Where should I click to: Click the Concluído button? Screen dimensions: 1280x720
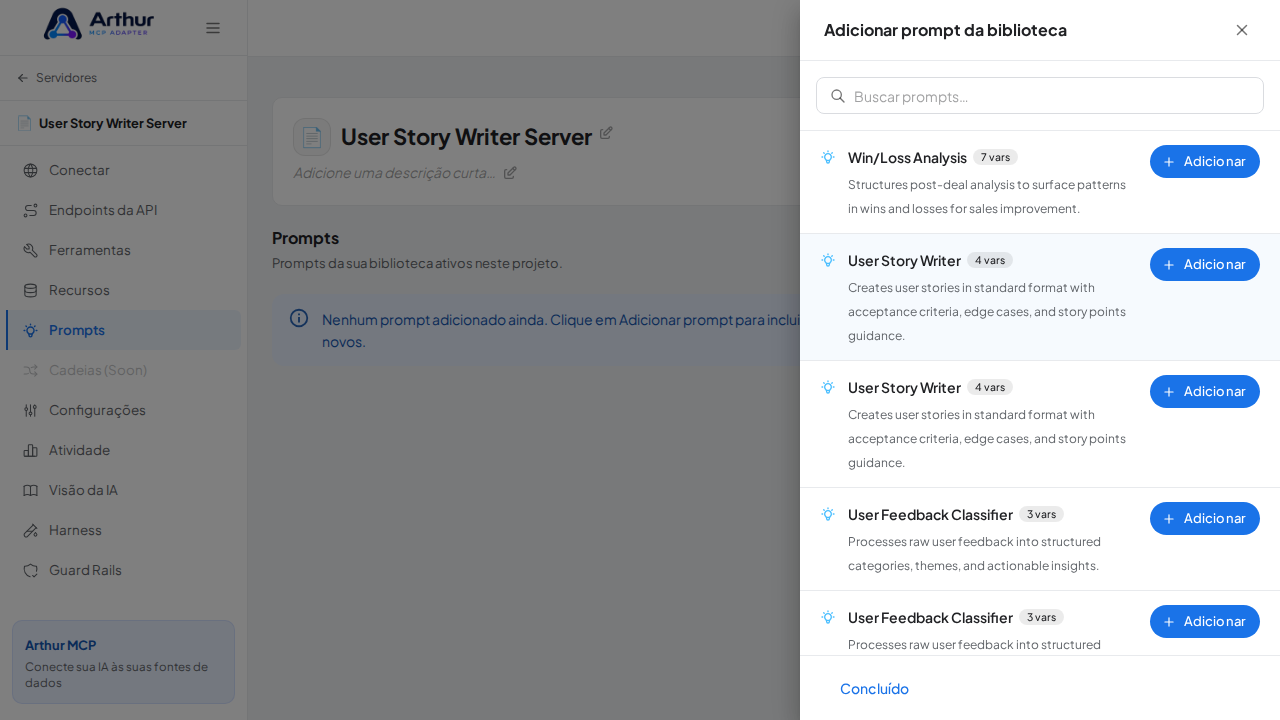pos(874,688)
